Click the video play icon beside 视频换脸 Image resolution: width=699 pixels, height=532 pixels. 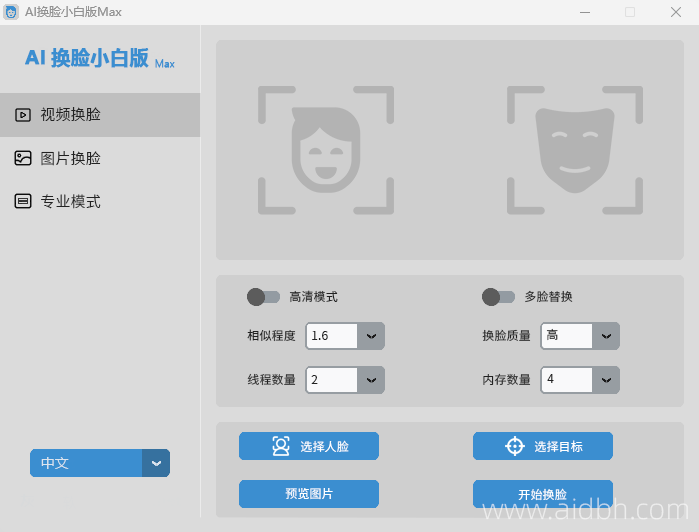pyautogui.click(x=22, y=115)
